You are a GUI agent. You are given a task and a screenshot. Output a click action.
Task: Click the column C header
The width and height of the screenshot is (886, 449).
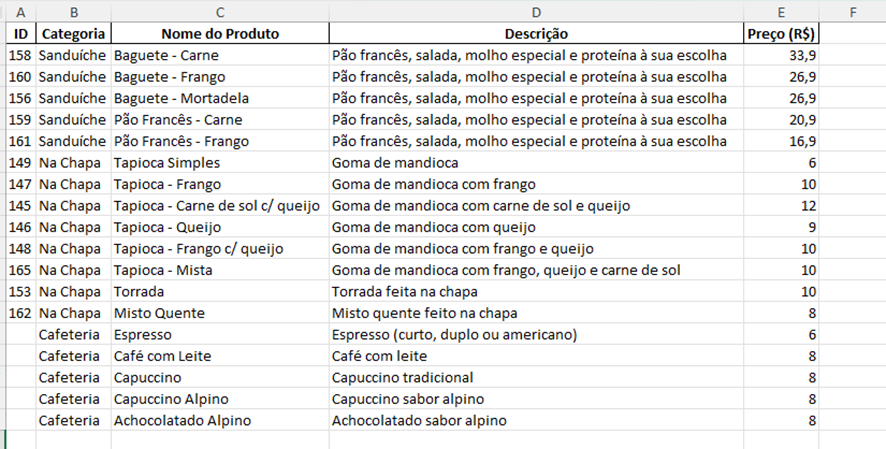coord(219,11)
